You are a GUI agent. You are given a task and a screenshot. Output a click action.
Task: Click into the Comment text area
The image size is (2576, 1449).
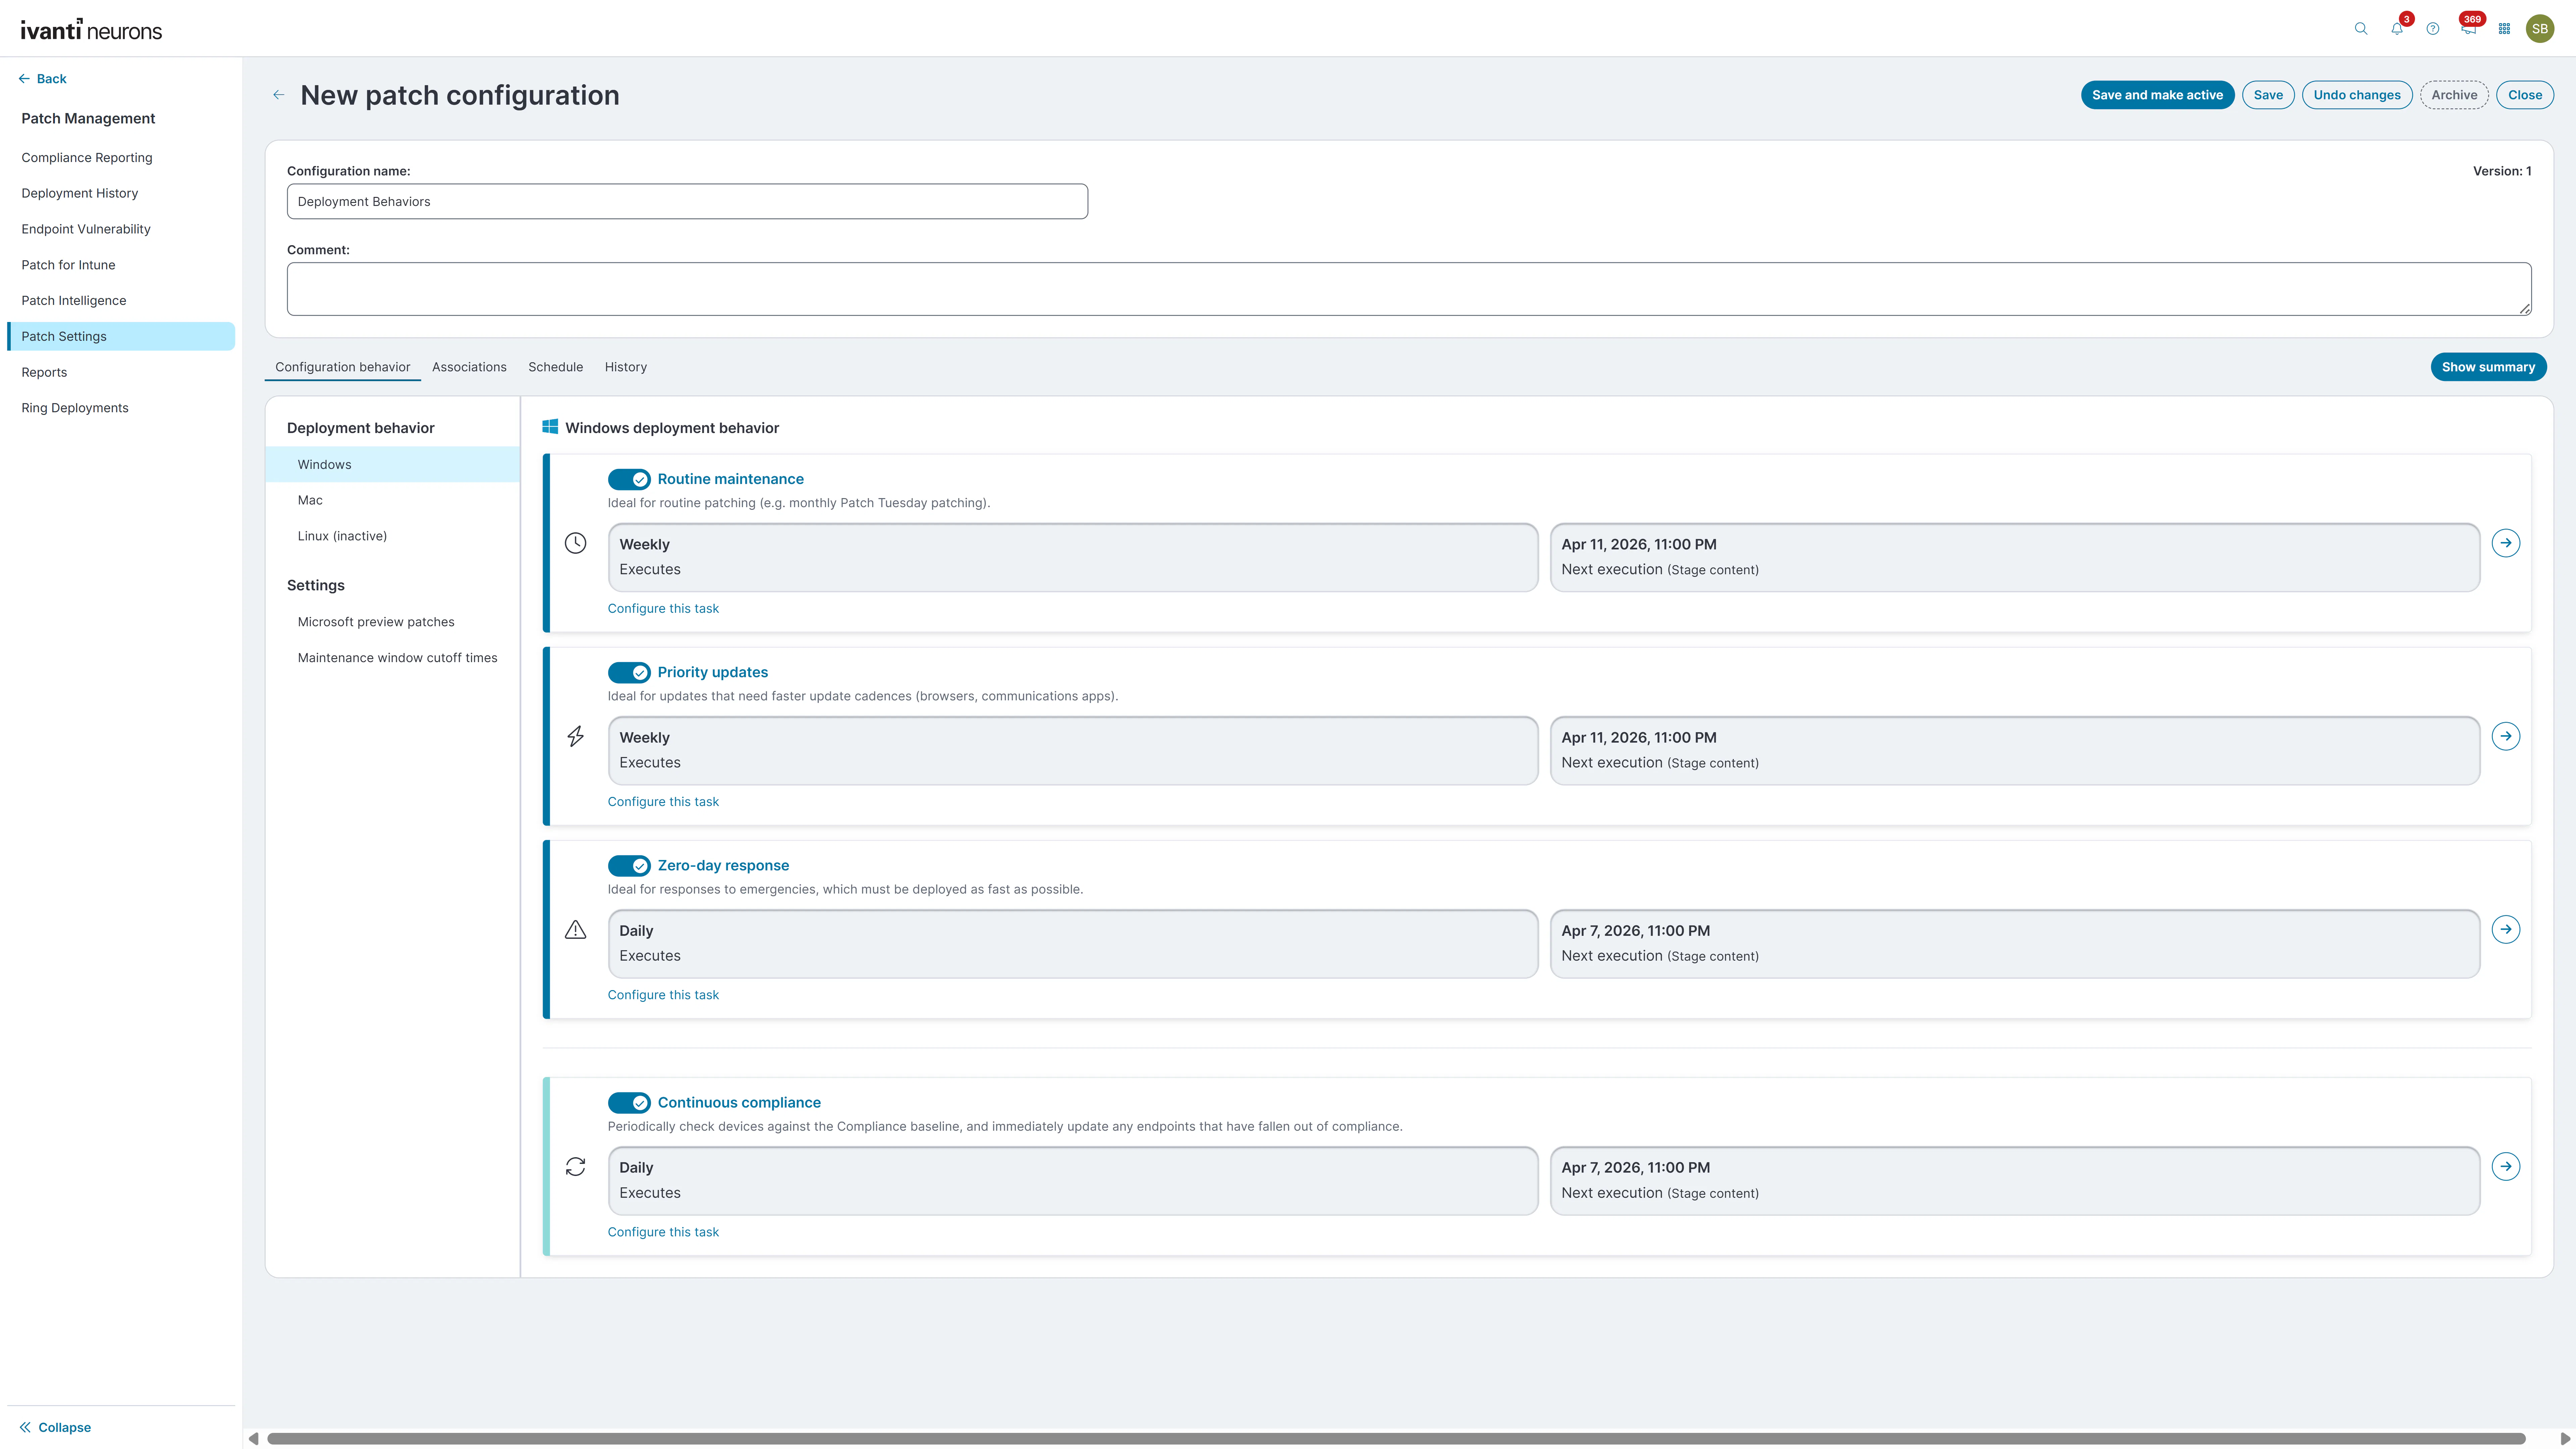pyautogui.click(x=1409, y=289)
